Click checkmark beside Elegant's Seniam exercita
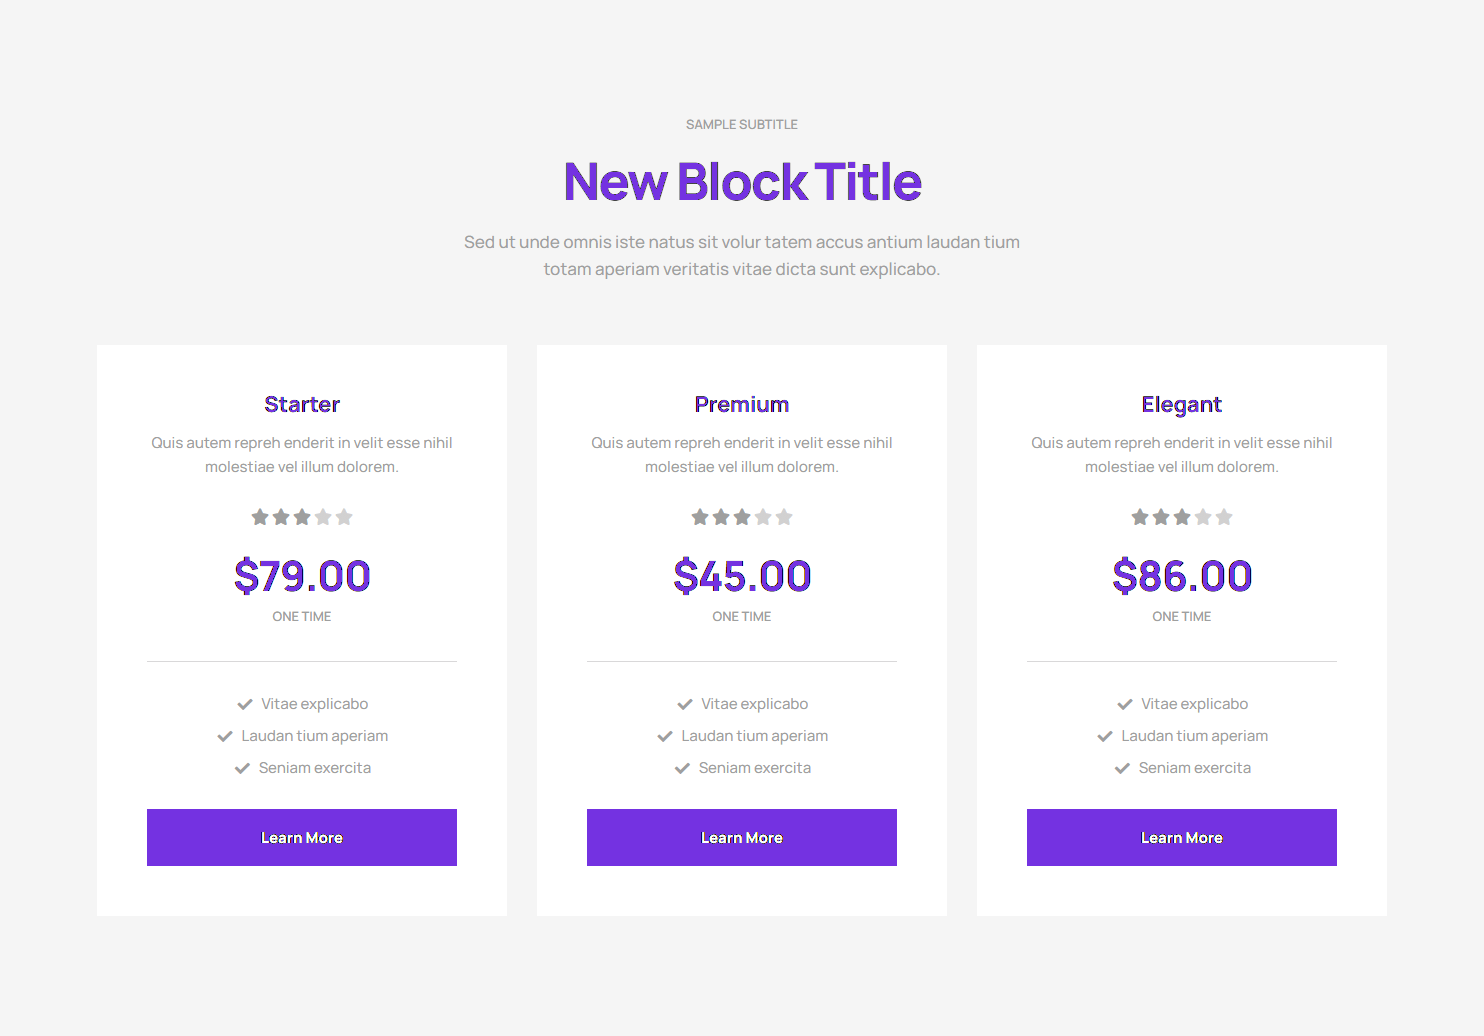Image resolution: width=1484 pixels, height=1036 pixels. 1122,768
